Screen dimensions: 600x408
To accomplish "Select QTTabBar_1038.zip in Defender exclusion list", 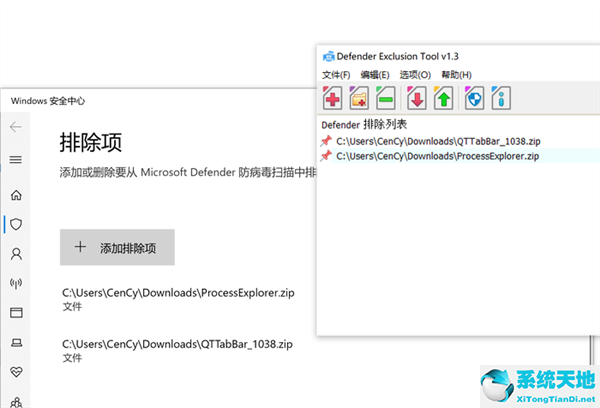I will [x=438, y=141].
